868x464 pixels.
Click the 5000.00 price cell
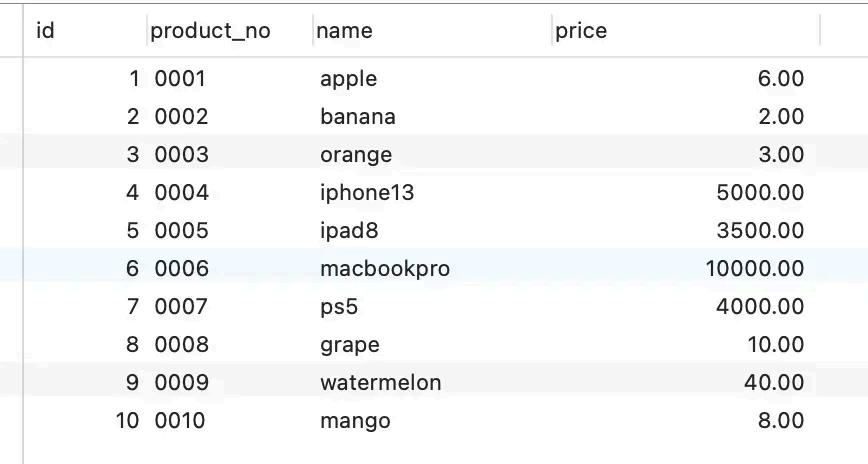pos(760,193)
